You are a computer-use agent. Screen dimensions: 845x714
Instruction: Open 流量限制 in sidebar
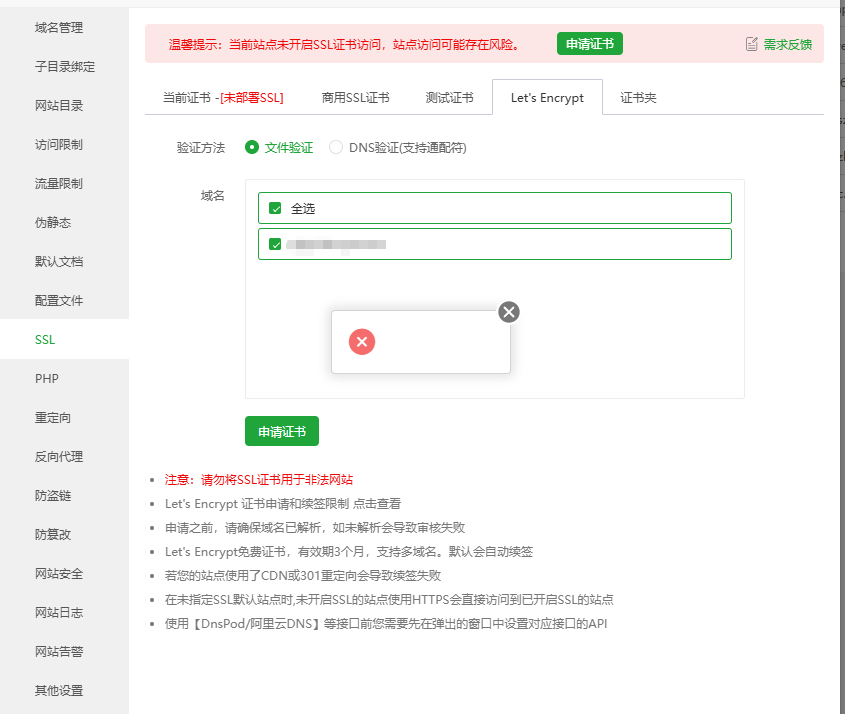coord(59,183)
